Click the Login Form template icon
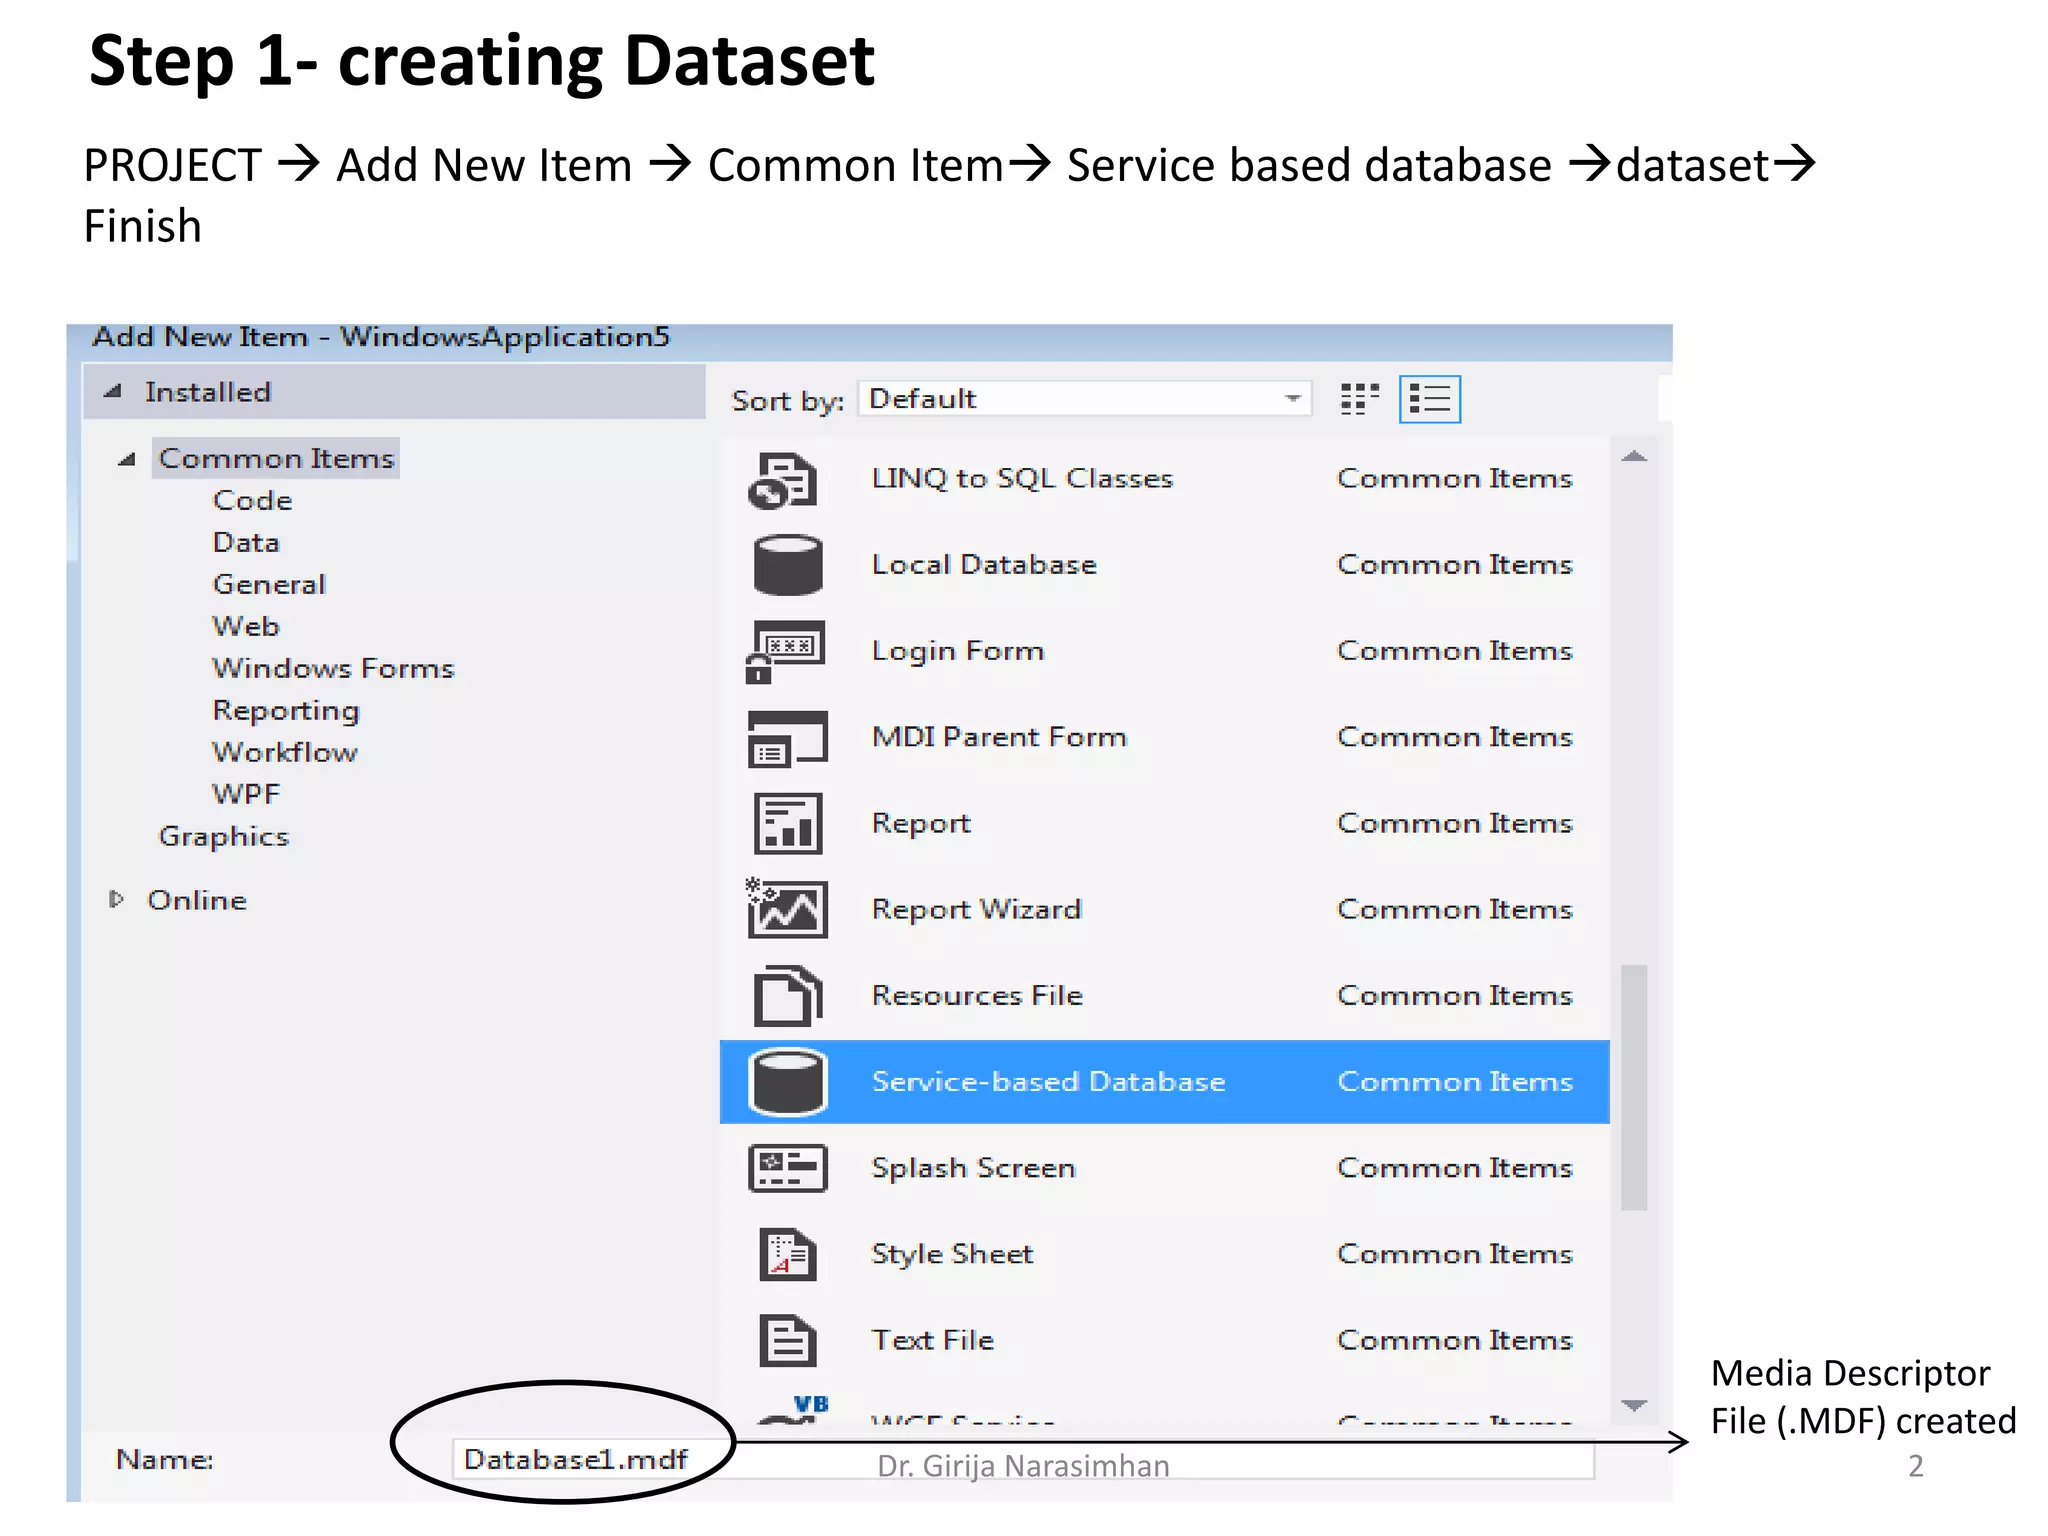The image size is (2048, 1536). click(x=786, y=651)
